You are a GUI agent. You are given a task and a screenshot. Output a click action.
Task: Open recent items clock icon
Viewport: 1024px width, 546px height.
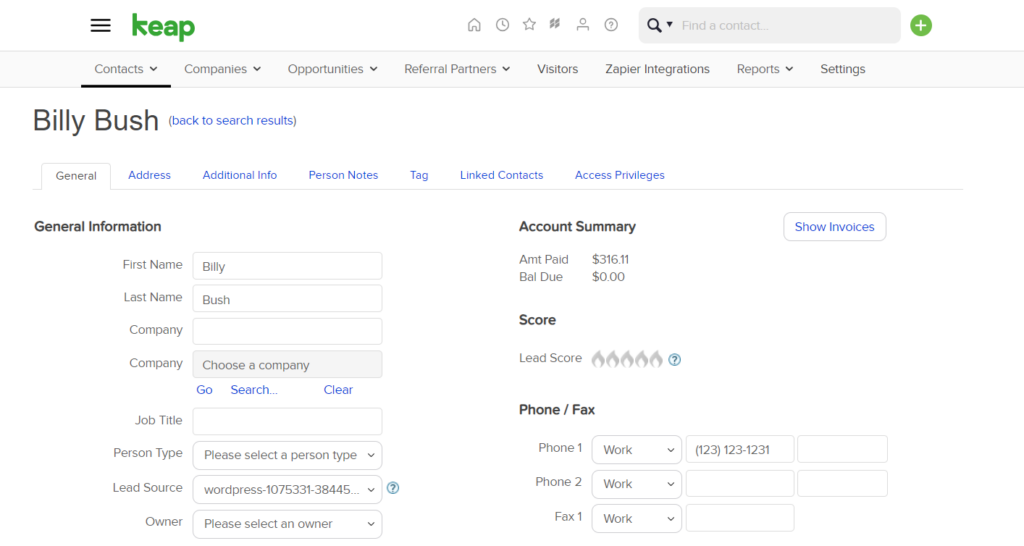pos(502,25)
